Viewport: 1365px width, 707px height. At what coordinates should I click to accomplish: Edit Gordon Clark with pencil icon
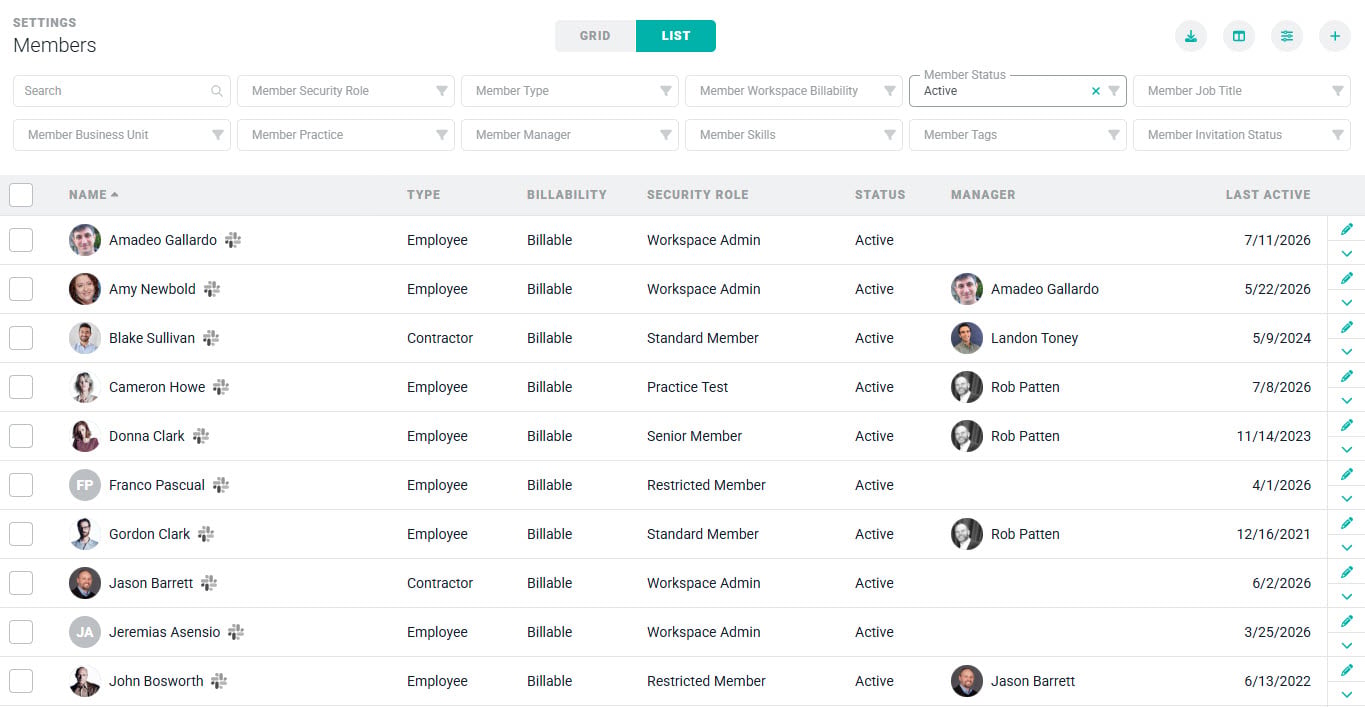pos(1347,523)
